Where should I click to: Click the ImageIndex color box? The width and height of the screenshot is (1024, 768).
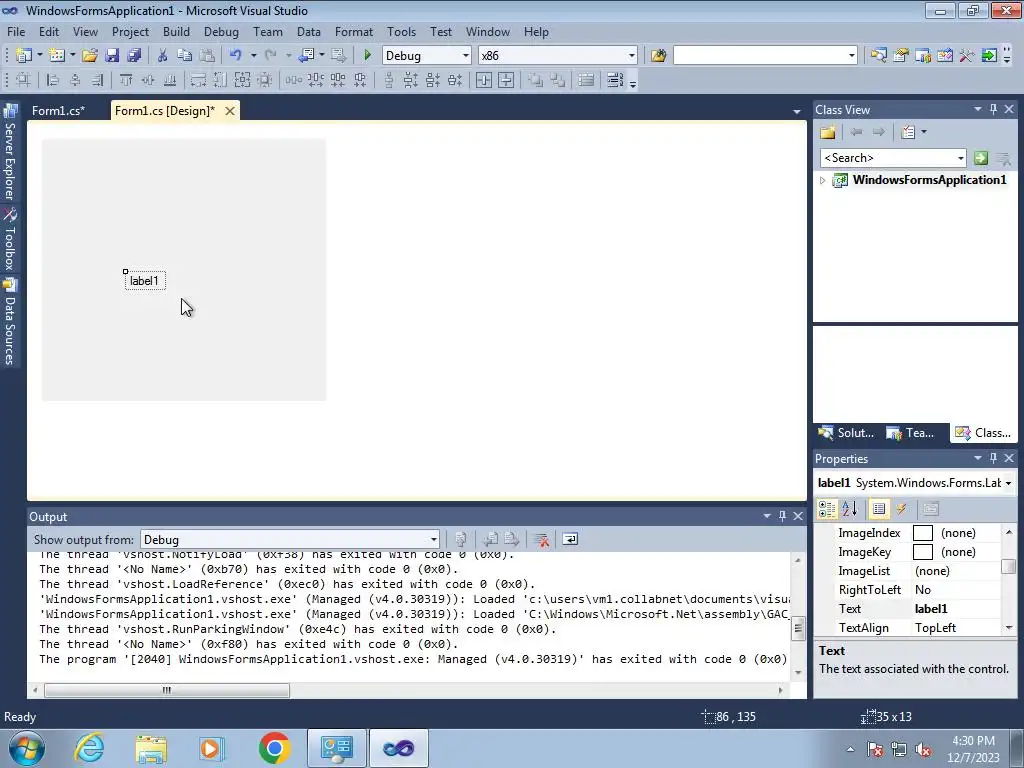click(923, 533)
